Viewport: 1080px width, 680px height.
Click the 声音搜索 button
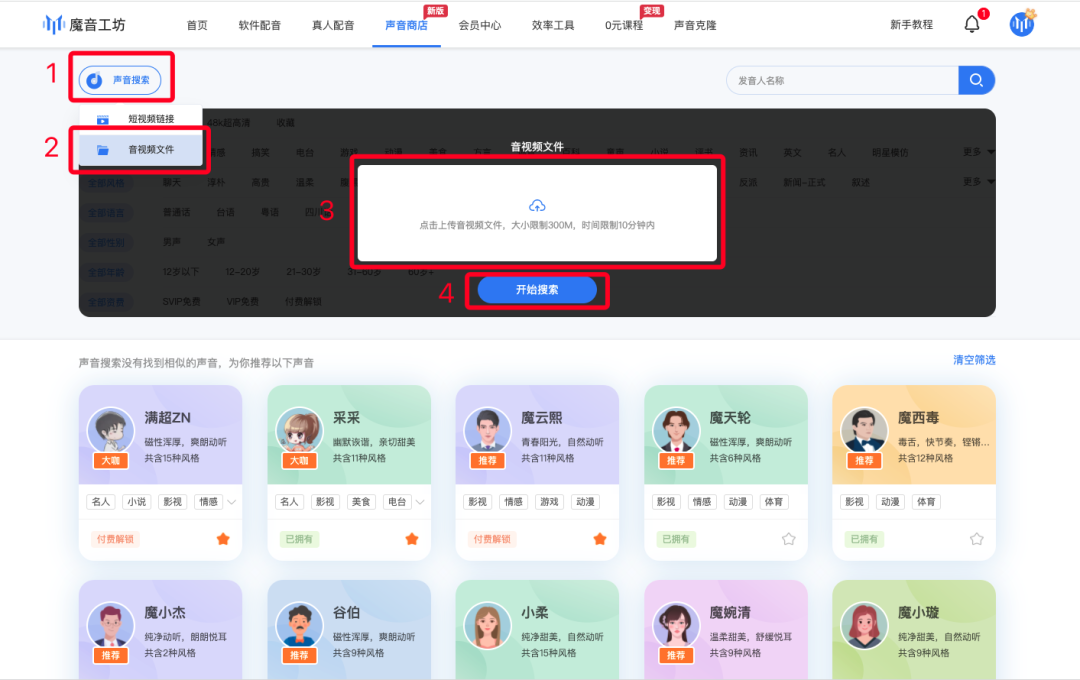[120, 80]
